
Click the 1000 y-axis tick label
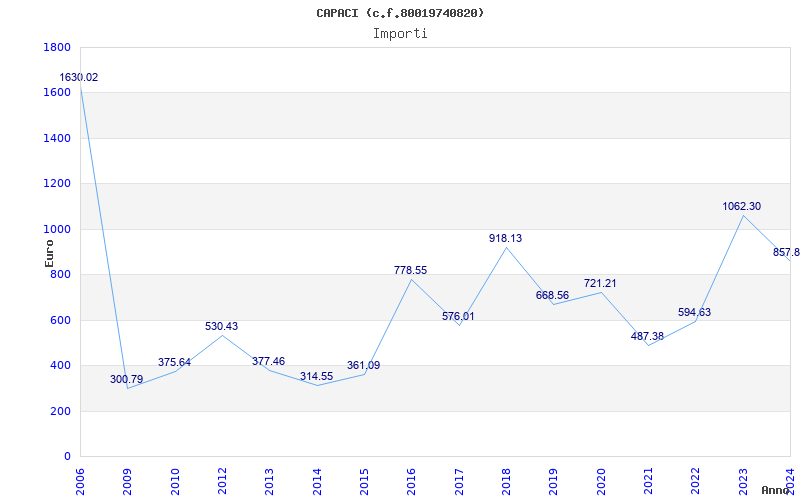[x=57, y=230]
